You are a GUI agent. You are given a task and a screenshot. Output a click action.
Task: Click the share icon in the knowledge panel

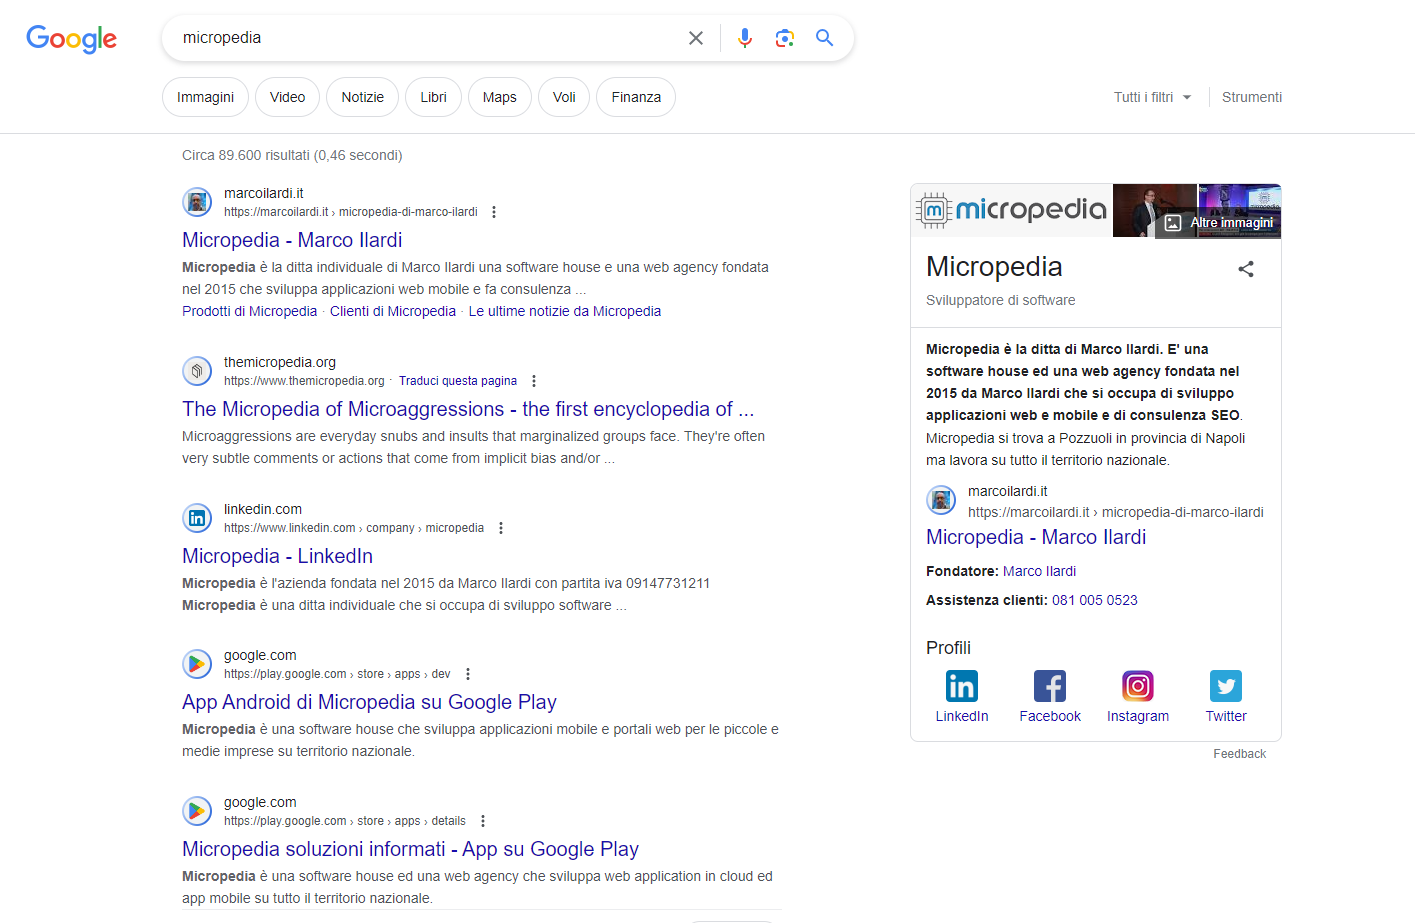pyautogui.click(x=1246, y=268)
